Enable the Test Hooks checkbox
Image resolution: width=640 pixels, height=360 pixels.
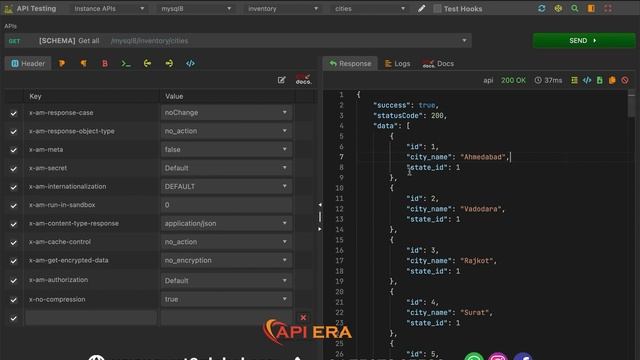[437, 9]
